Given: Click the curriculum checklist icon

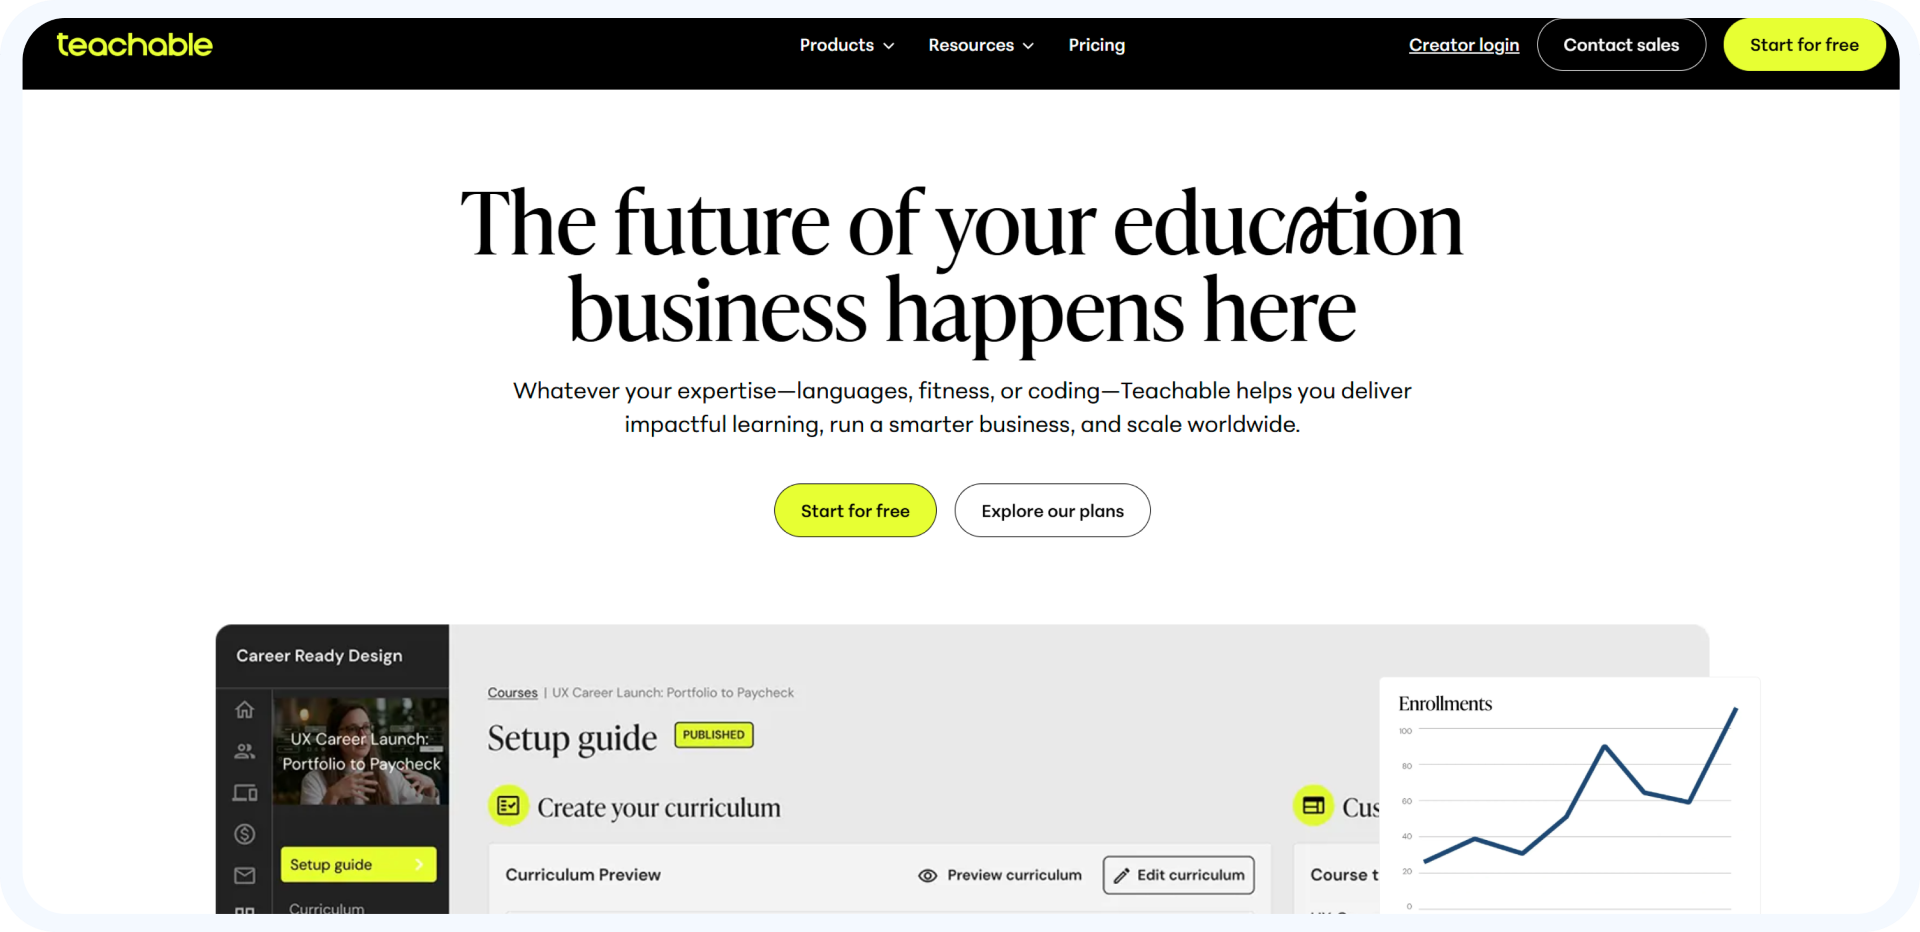Looking at the screenshot, I should pyautogui.click(x=508, y=806).
